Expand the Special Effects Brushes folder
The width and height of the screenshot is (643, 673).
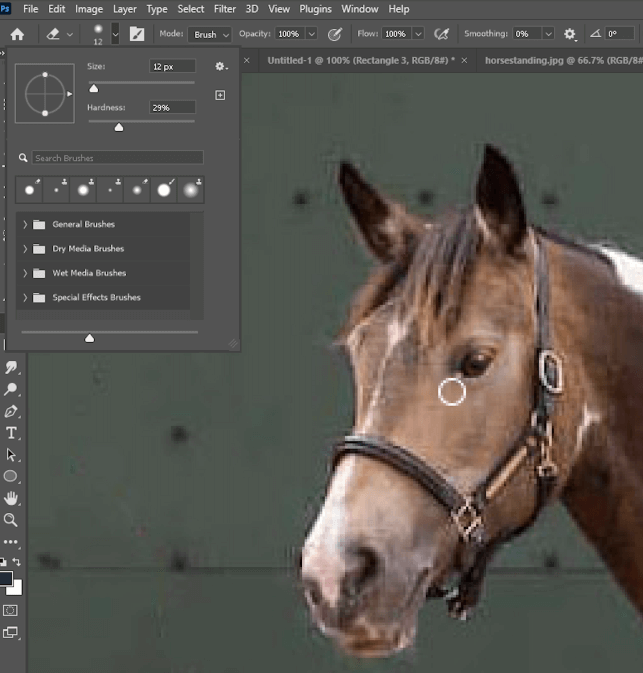click(x=25, y=297)
